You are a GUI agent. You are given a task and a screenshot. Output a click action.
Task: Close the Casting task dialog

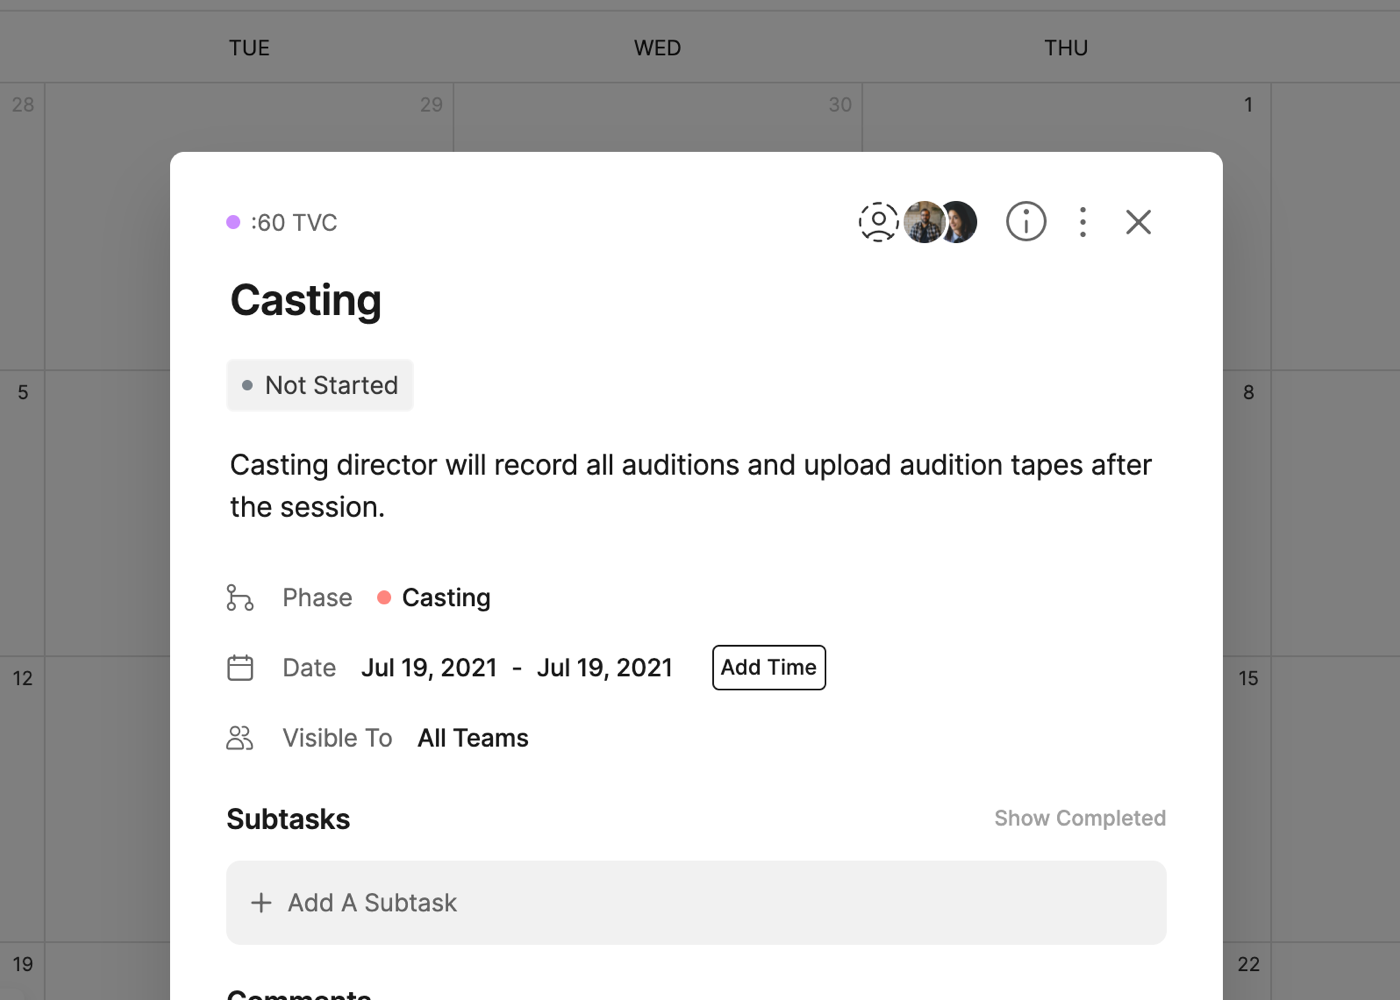click(x=1138, y=222)
